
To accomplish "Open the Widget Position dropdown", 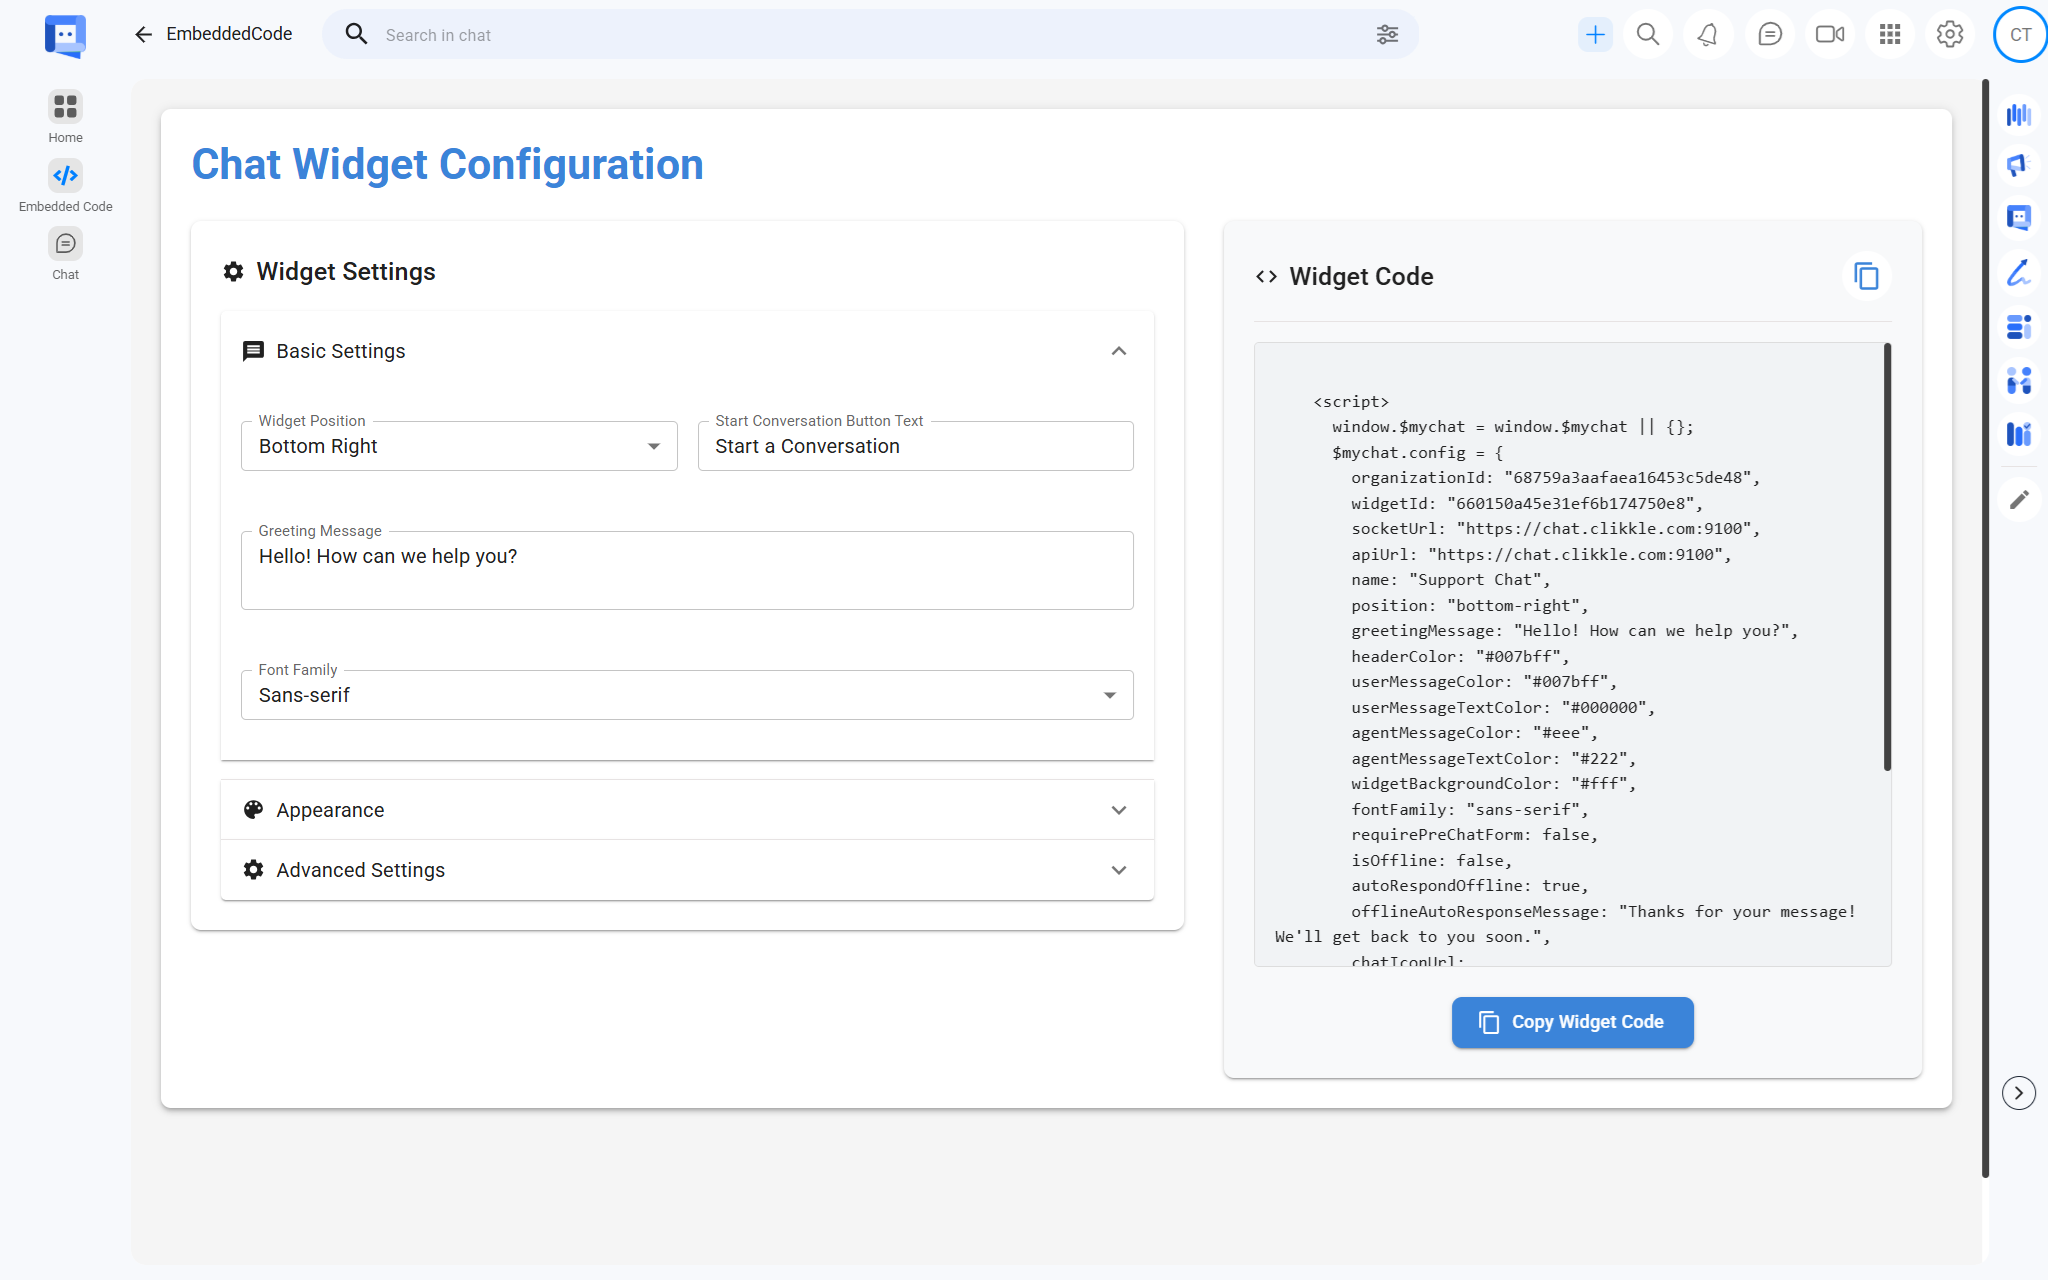I will [x=459, y=446].
